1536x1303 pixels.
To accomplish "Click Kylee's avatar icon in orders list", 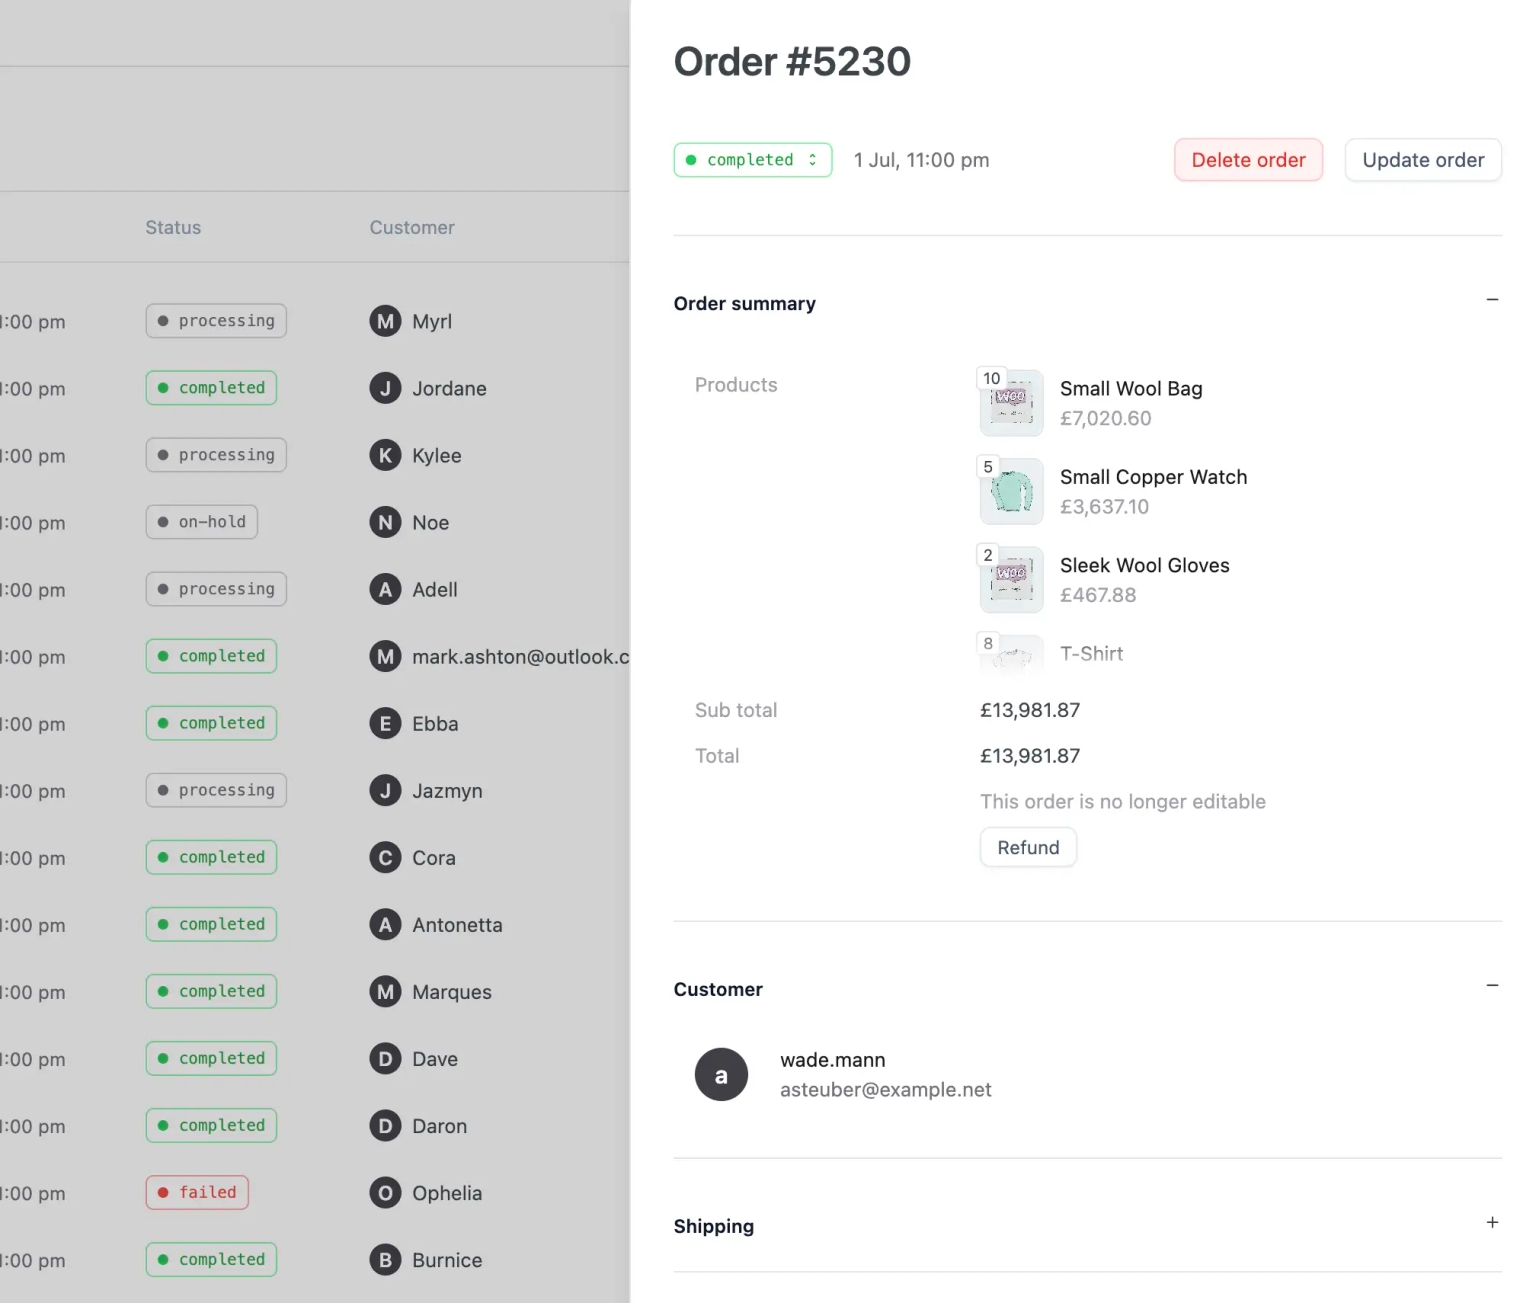I will point(385,455).
